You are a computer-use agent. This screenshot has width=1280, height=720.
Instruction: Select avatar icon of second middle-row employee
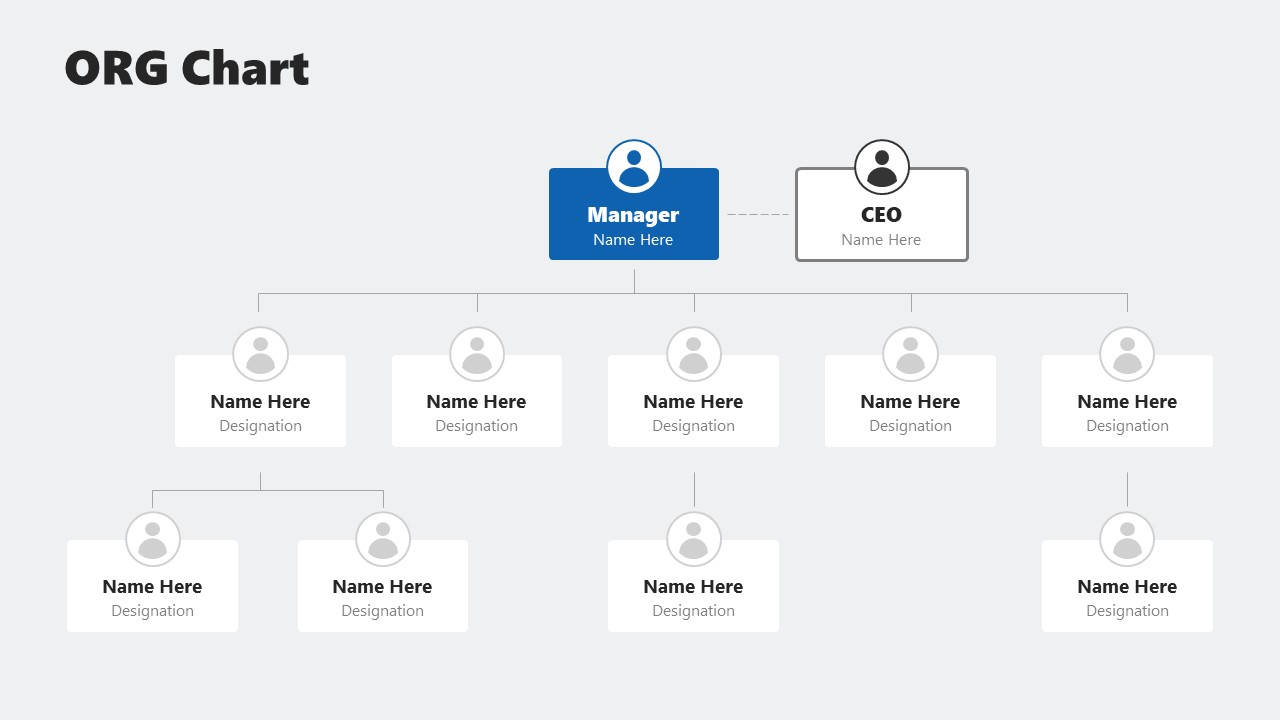pos(477,354)
